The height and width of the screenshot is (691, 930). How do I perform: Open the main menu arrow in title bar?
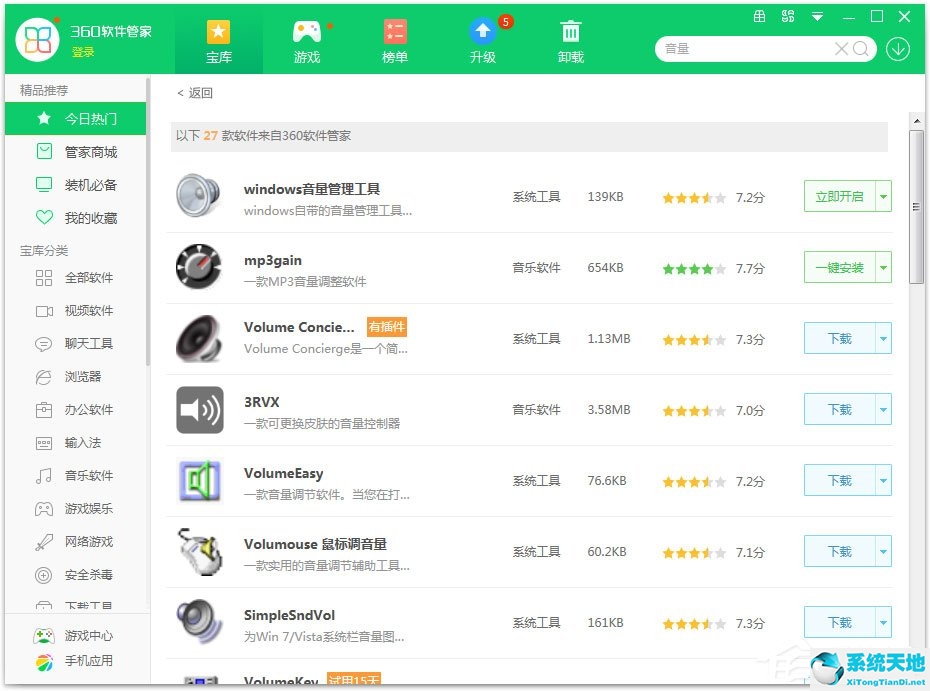tap(818, 15)
